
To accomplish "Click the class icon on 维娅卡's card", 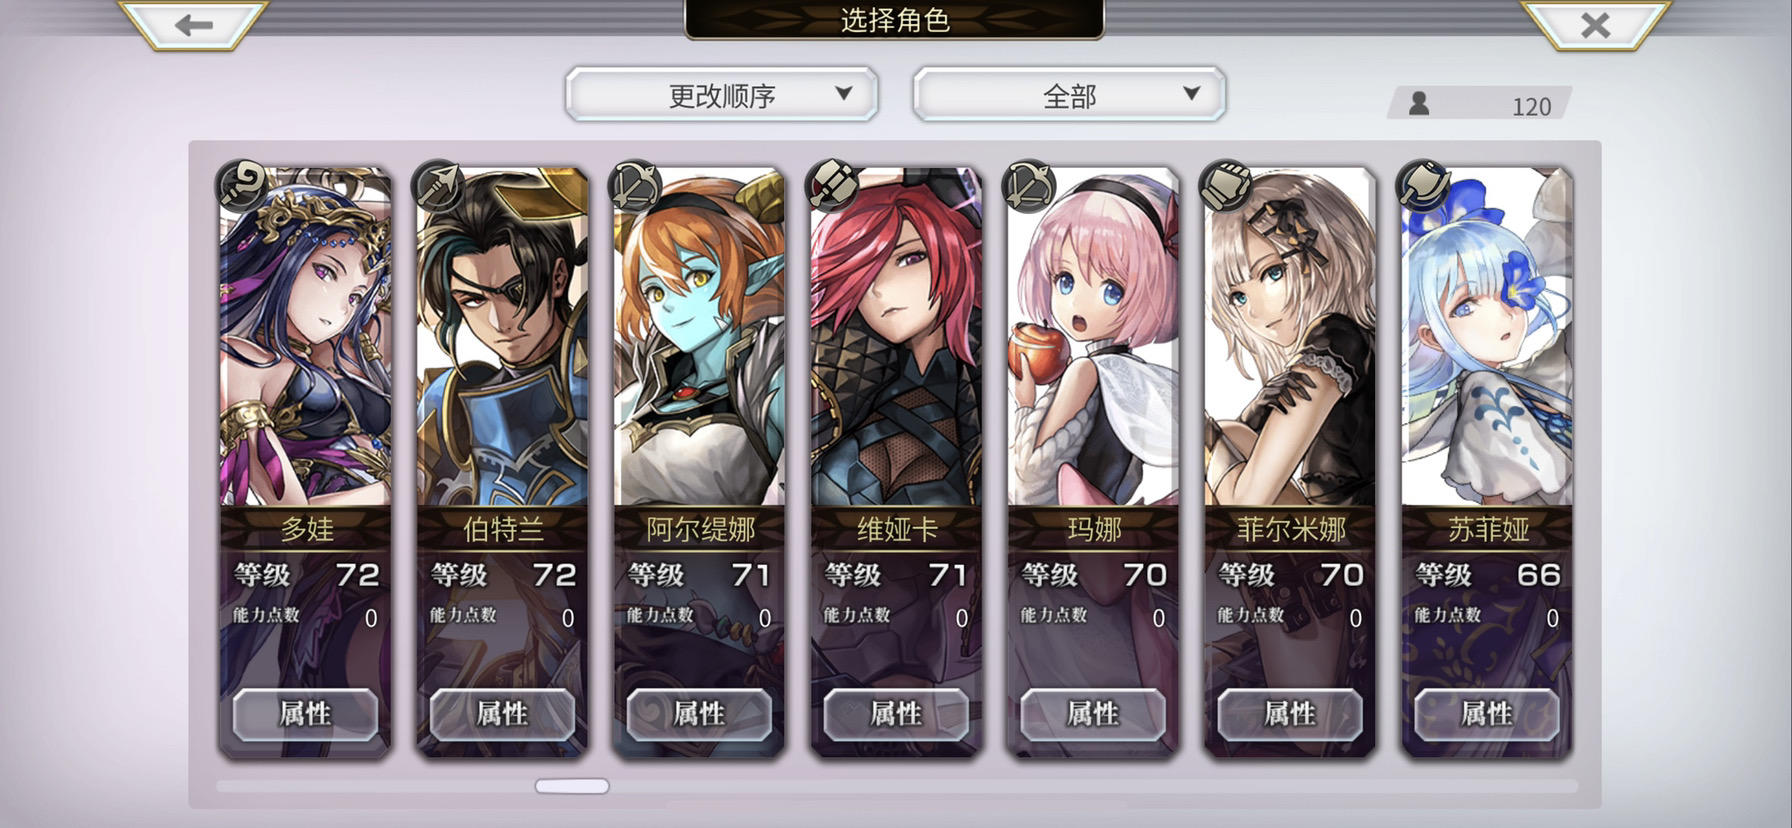I will click(832, 185).
